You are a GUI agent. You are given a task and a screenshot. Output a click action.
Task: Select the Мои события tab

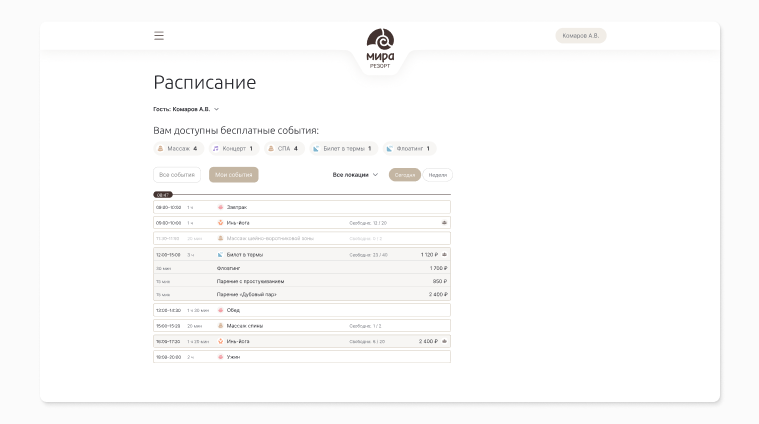click(x=234, y=175)
